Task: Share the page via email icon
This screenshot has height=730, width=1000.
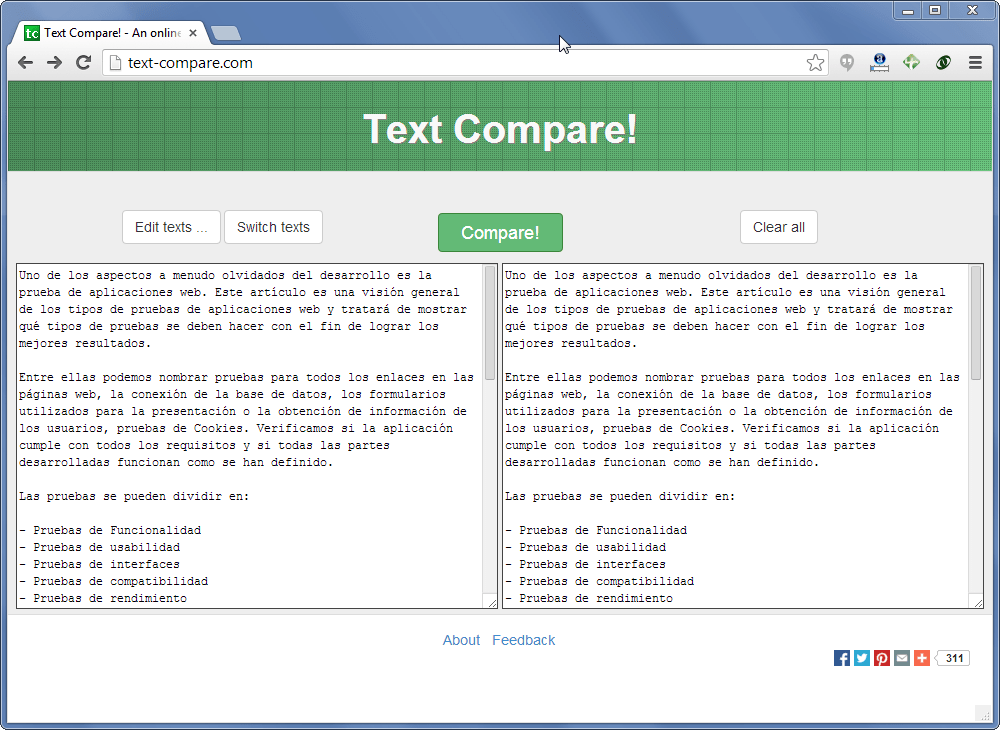Action: click(901, 658)
